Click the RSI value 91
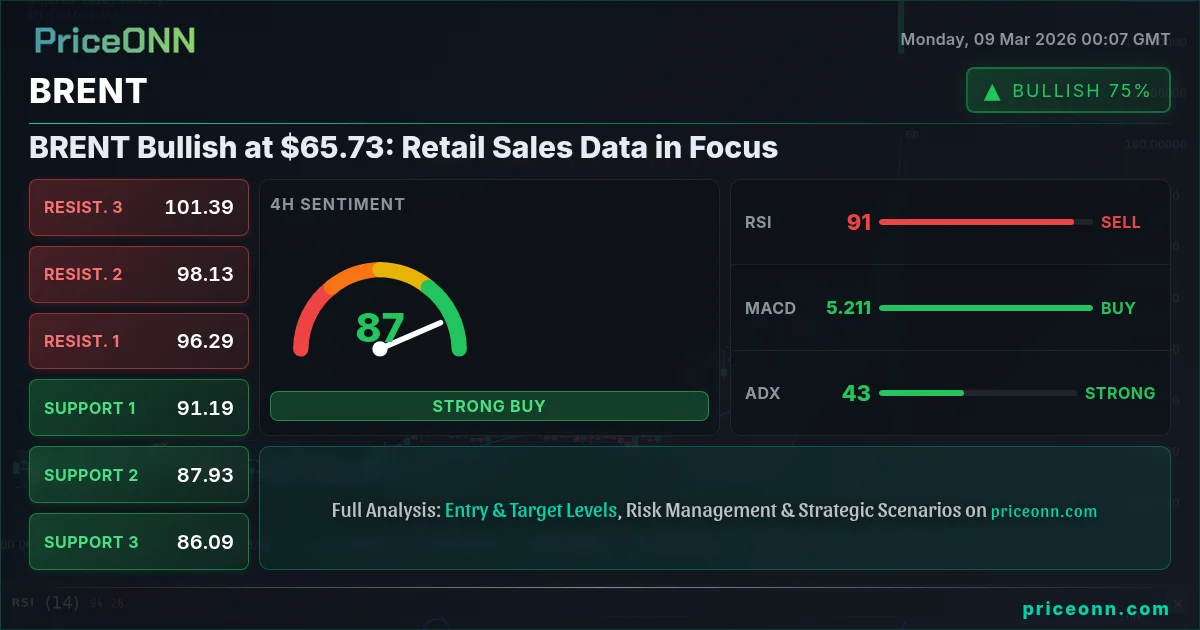 pos(859,222)
